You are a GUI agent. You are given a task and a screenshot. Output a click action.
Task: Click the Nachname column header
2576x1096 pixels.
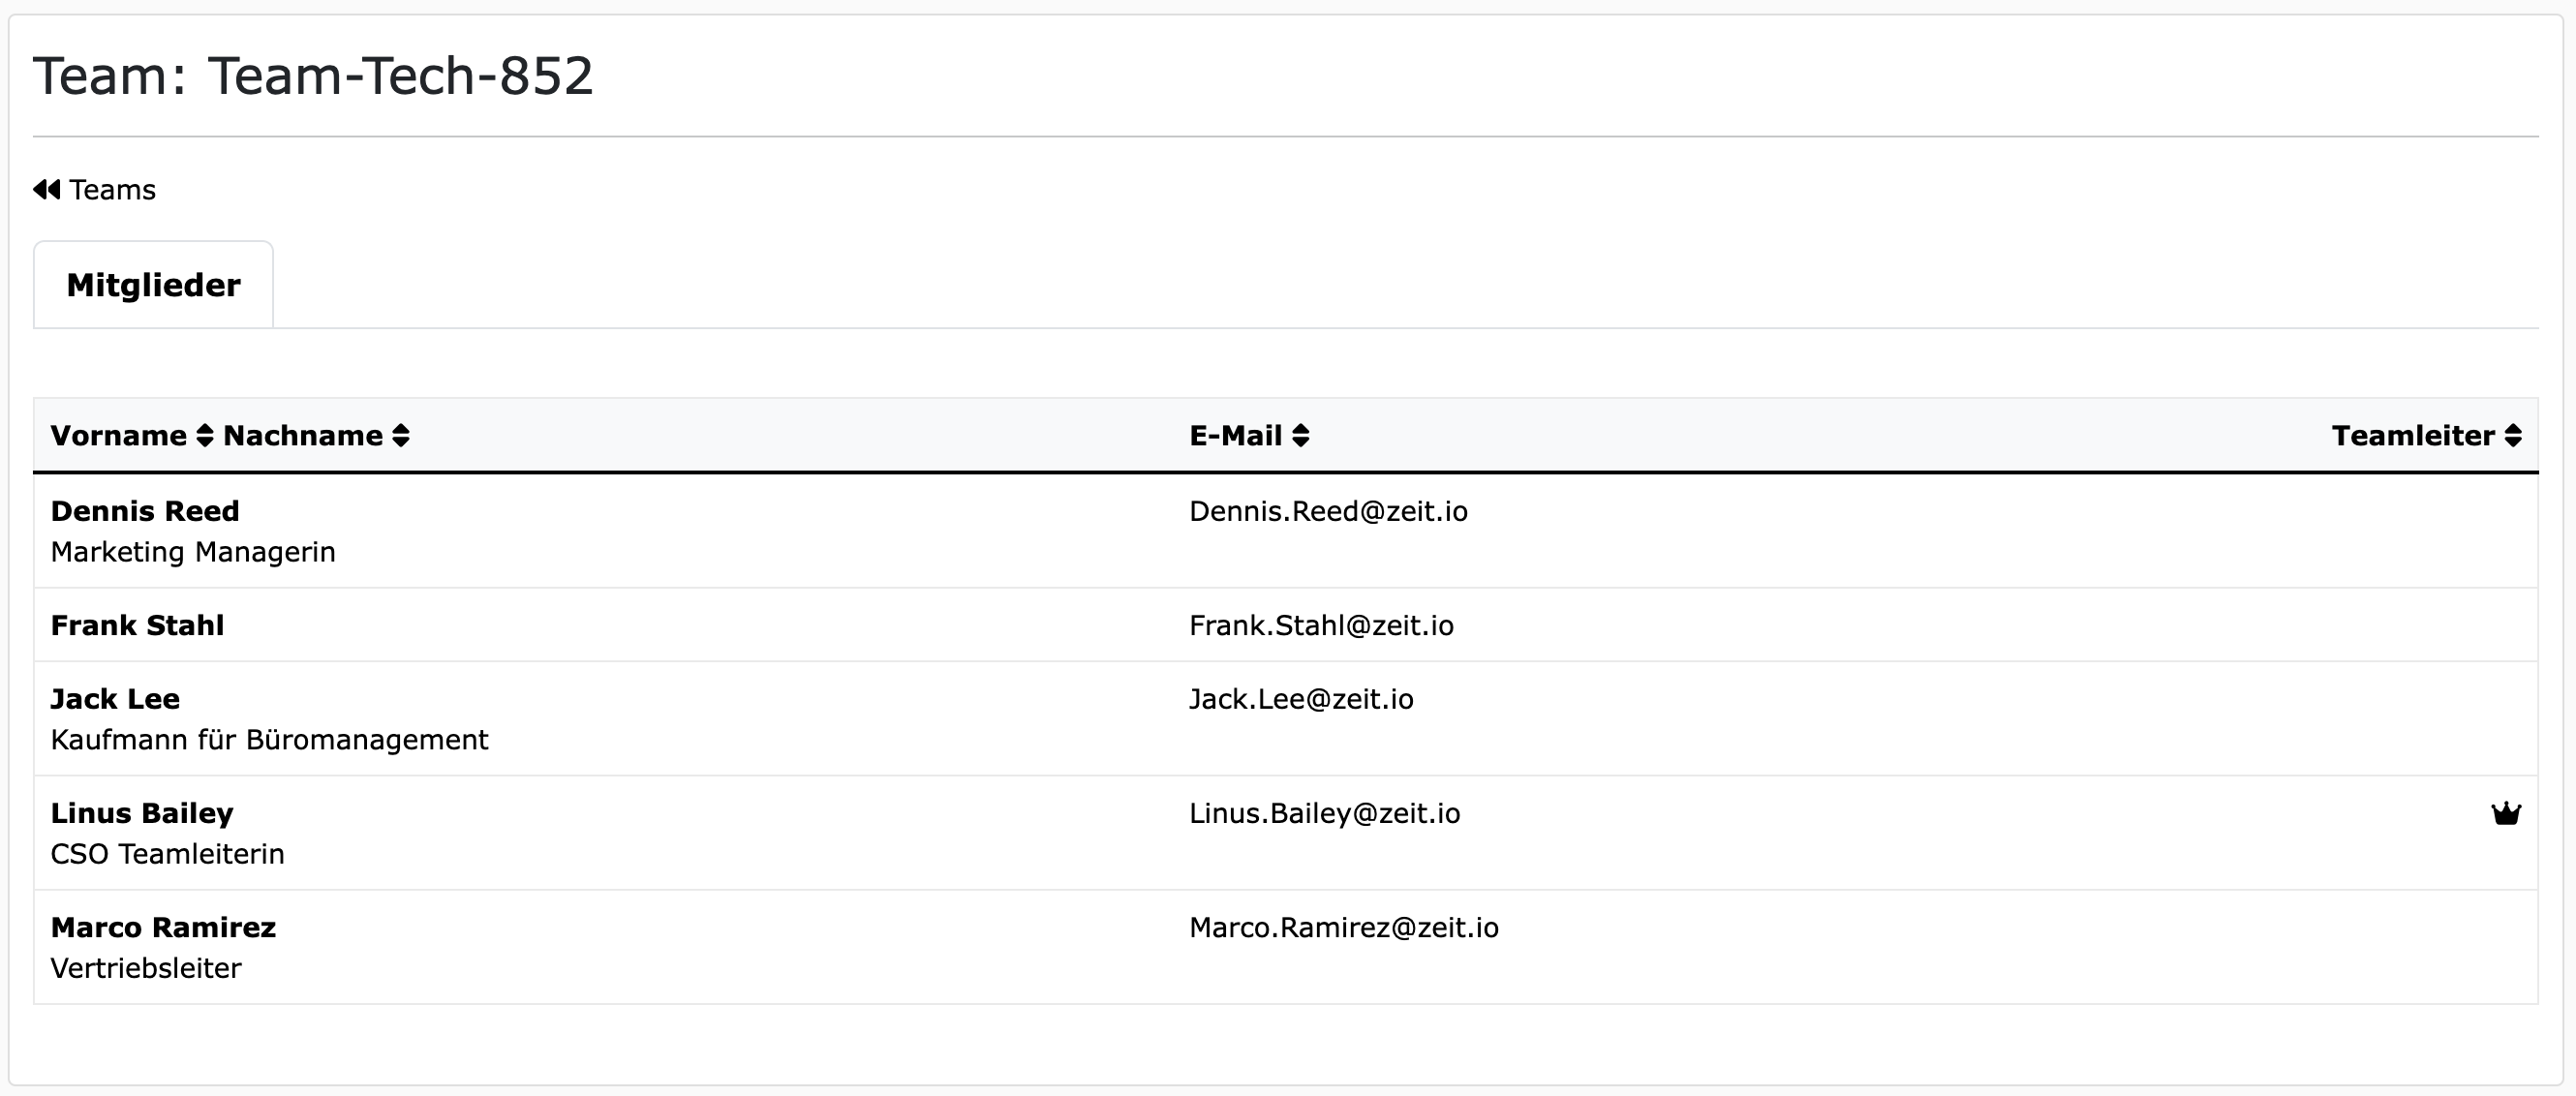(x=302, y=436)
